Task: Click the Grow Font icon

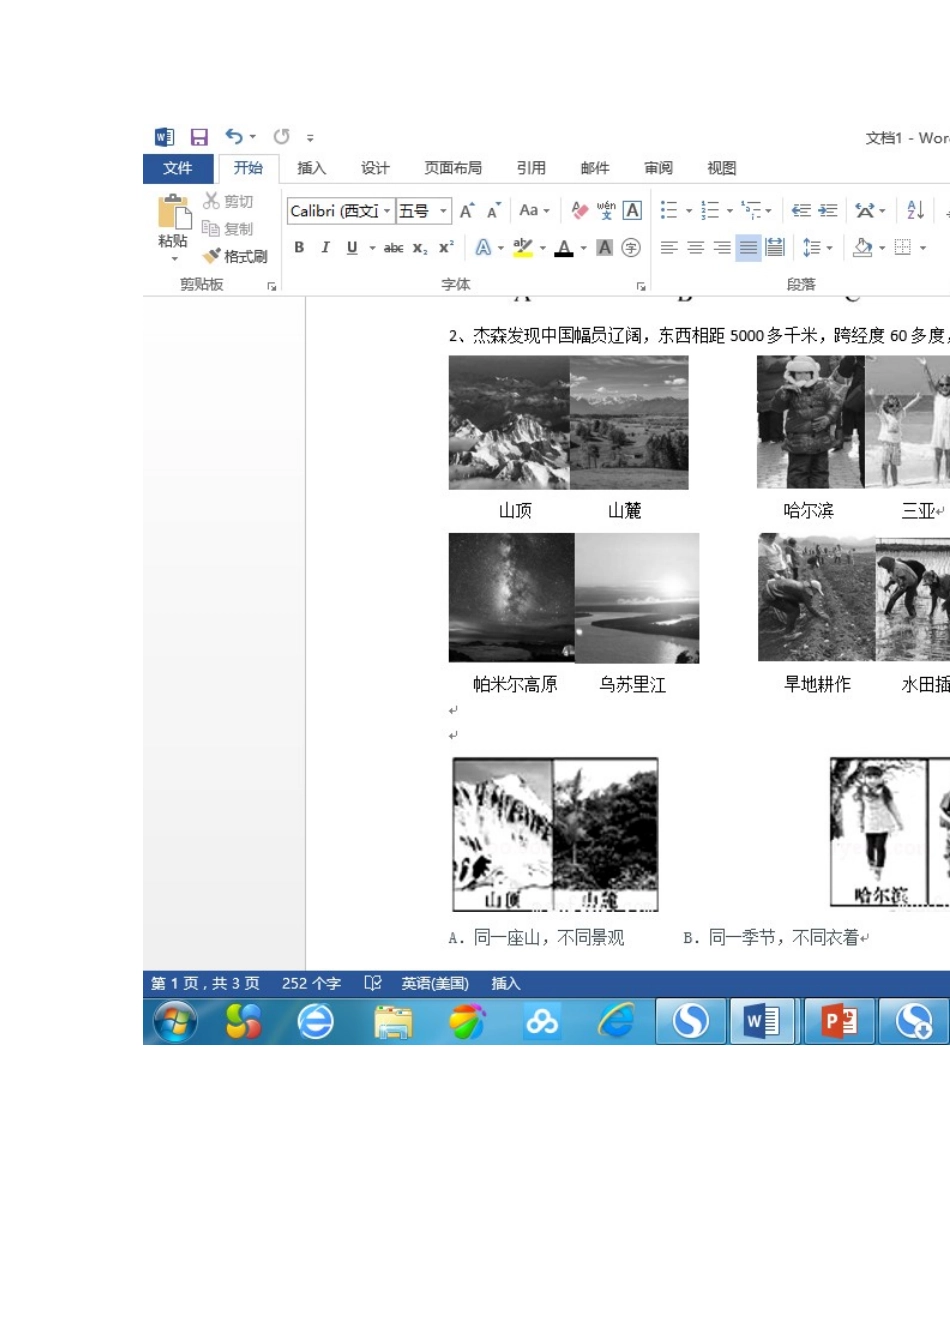Action: (467, 211)
